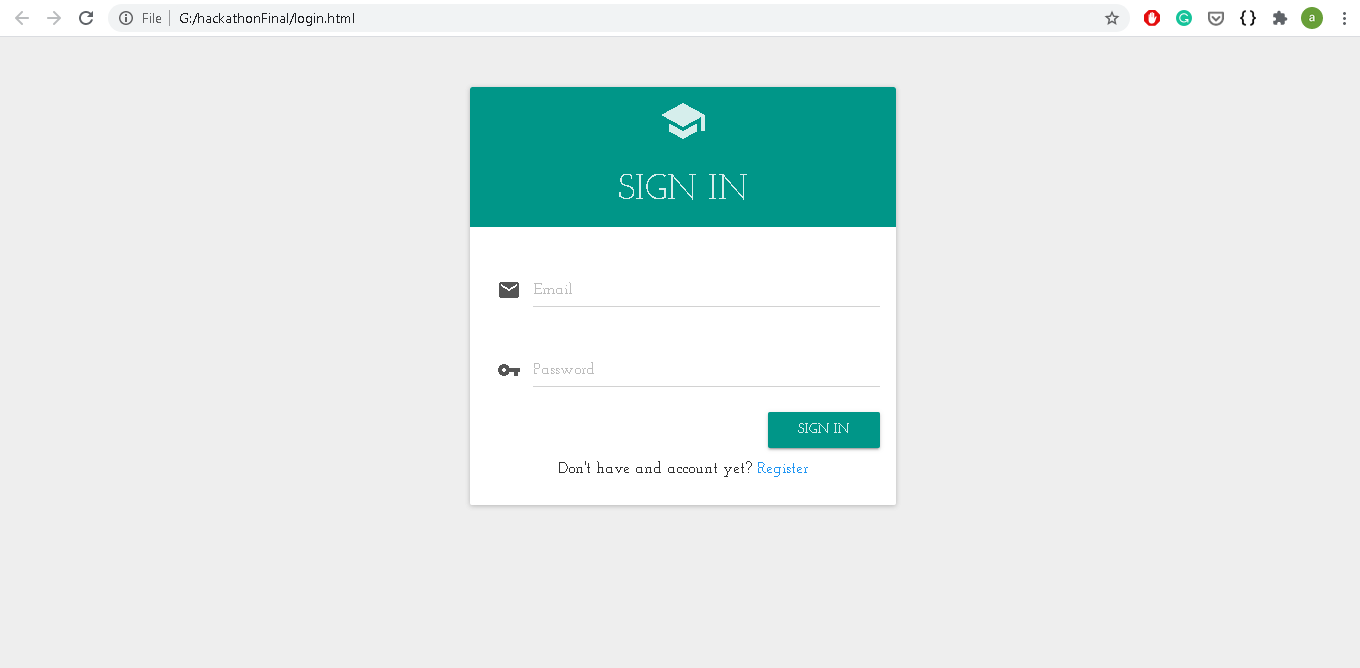This screenshot has height=668, width=1360.
Task: Click the browser forward arrow
Action: click(54, 18)
